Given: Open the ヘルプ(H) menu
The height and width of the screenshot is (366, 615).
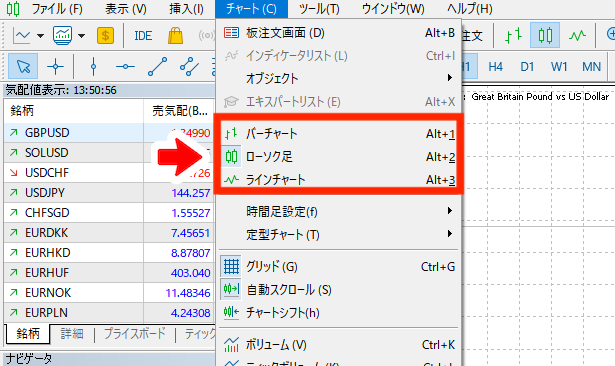Looking at the screenshot, I should click(x=469, y=9).
